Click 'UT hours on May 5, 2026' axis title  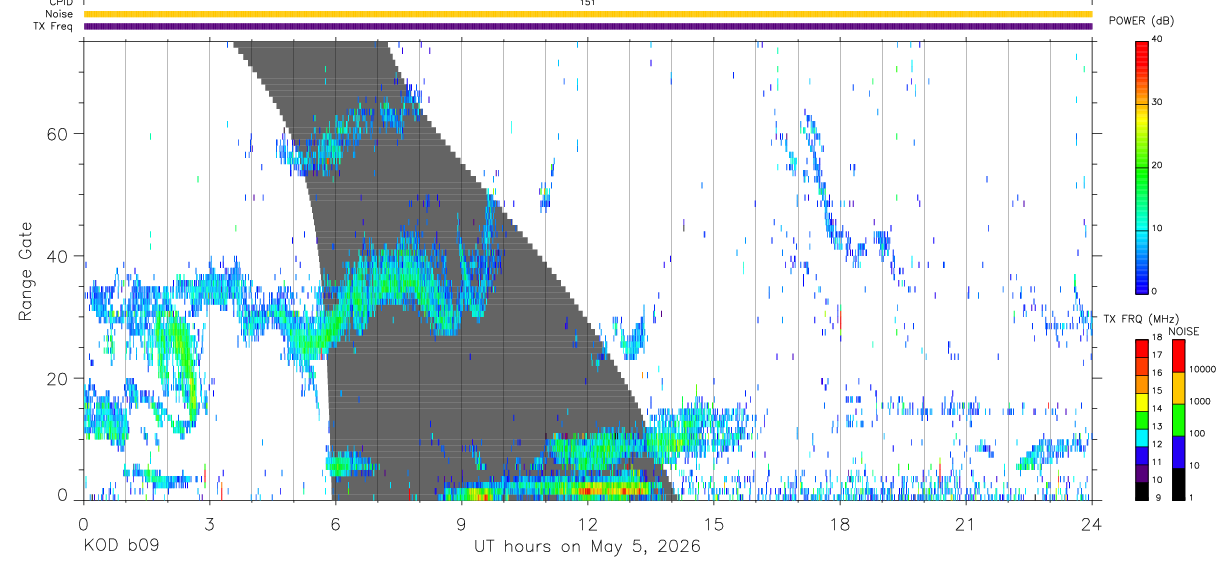[587, 547]
